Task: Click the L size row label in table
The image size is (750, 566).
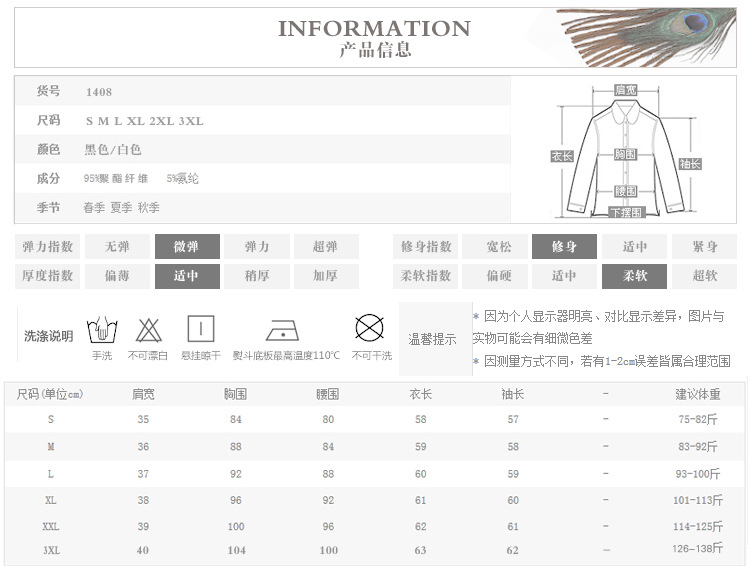Action: (x=51, y=474)
